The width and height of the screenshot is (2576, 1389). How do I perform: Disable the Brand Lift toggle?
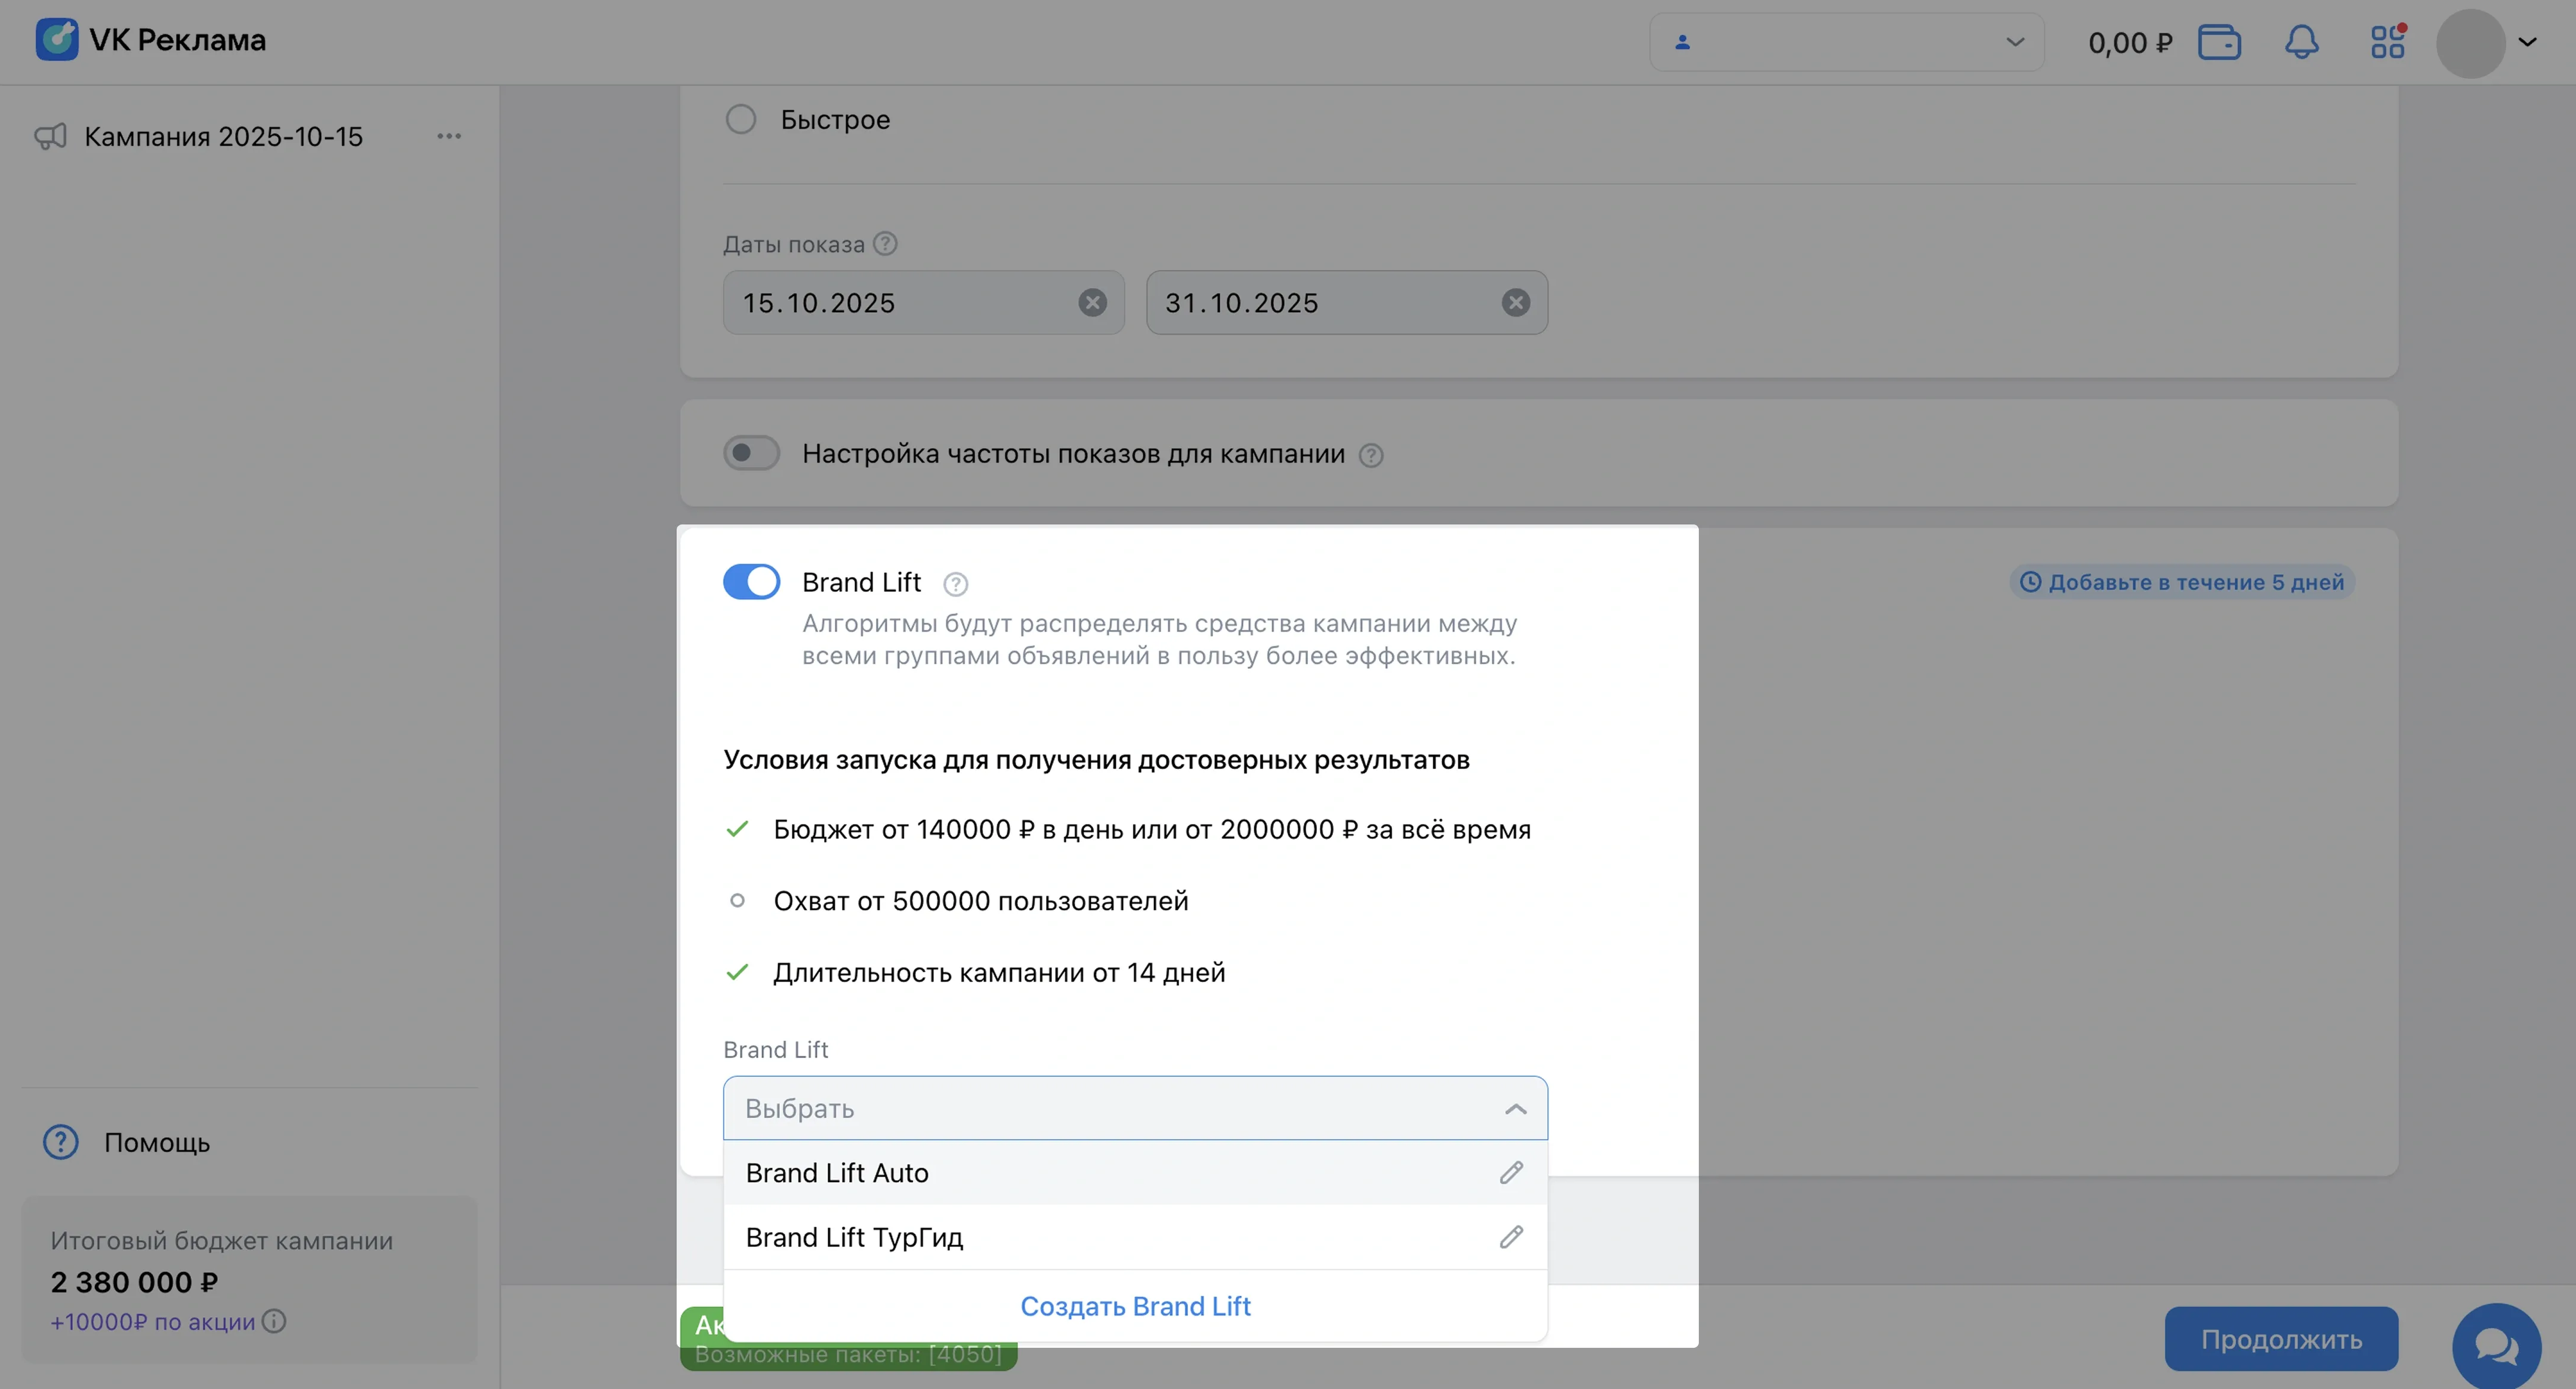tap(751, 582)
